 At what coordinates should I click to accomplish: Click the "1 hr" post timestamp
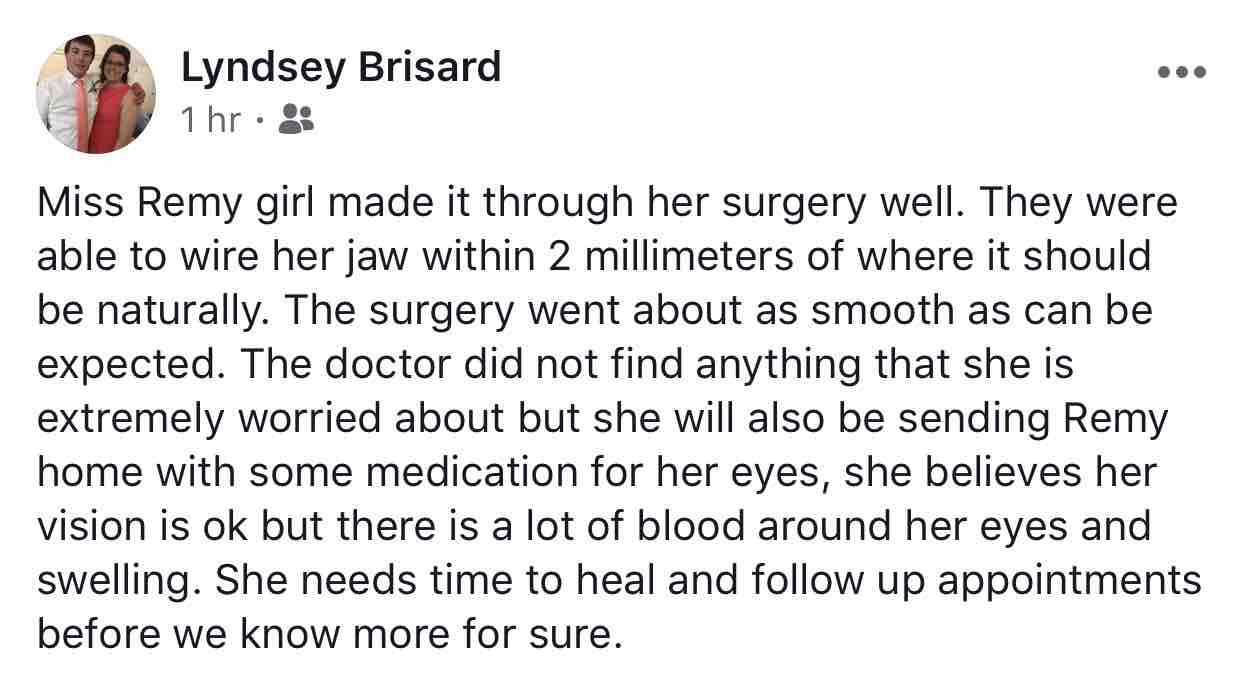click(211, 120)
